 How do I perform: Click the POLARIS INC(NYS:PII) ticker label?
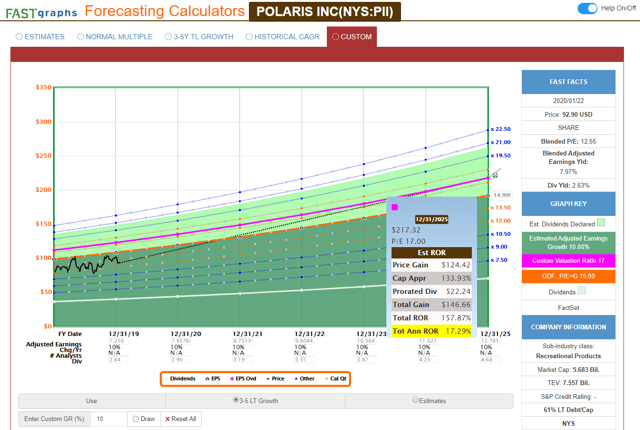coord(325,11)
